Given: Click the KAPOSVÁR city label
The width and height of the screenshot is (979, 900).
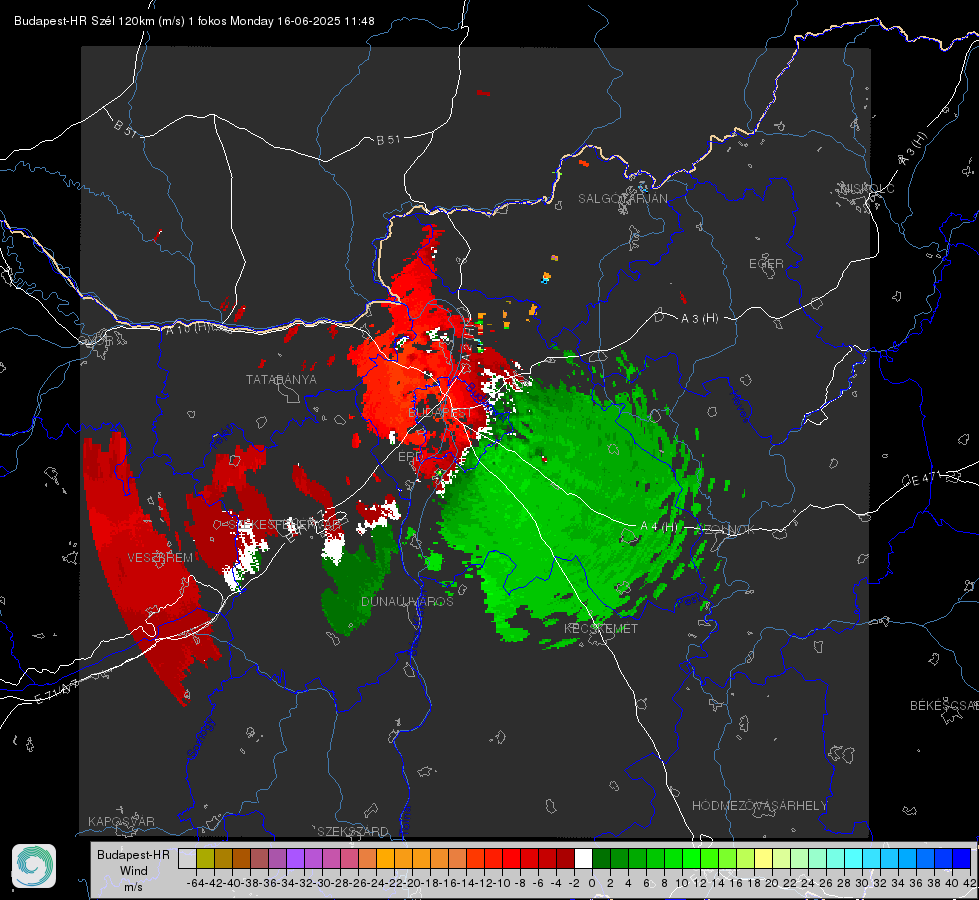Looking at the screenshot, I should tap(121, 821).
